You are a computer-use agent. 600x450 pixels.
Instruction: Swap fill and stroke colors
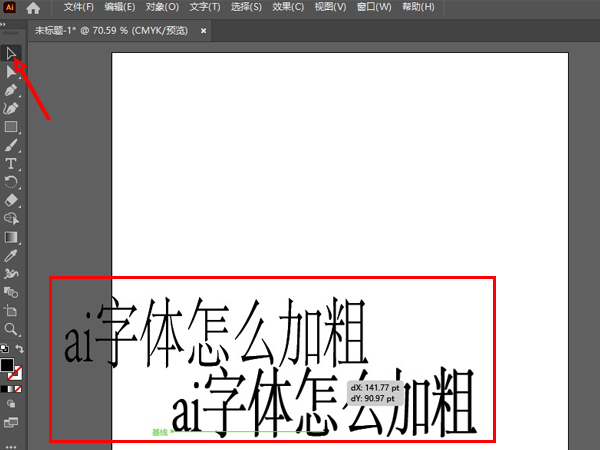coord(20,348)
